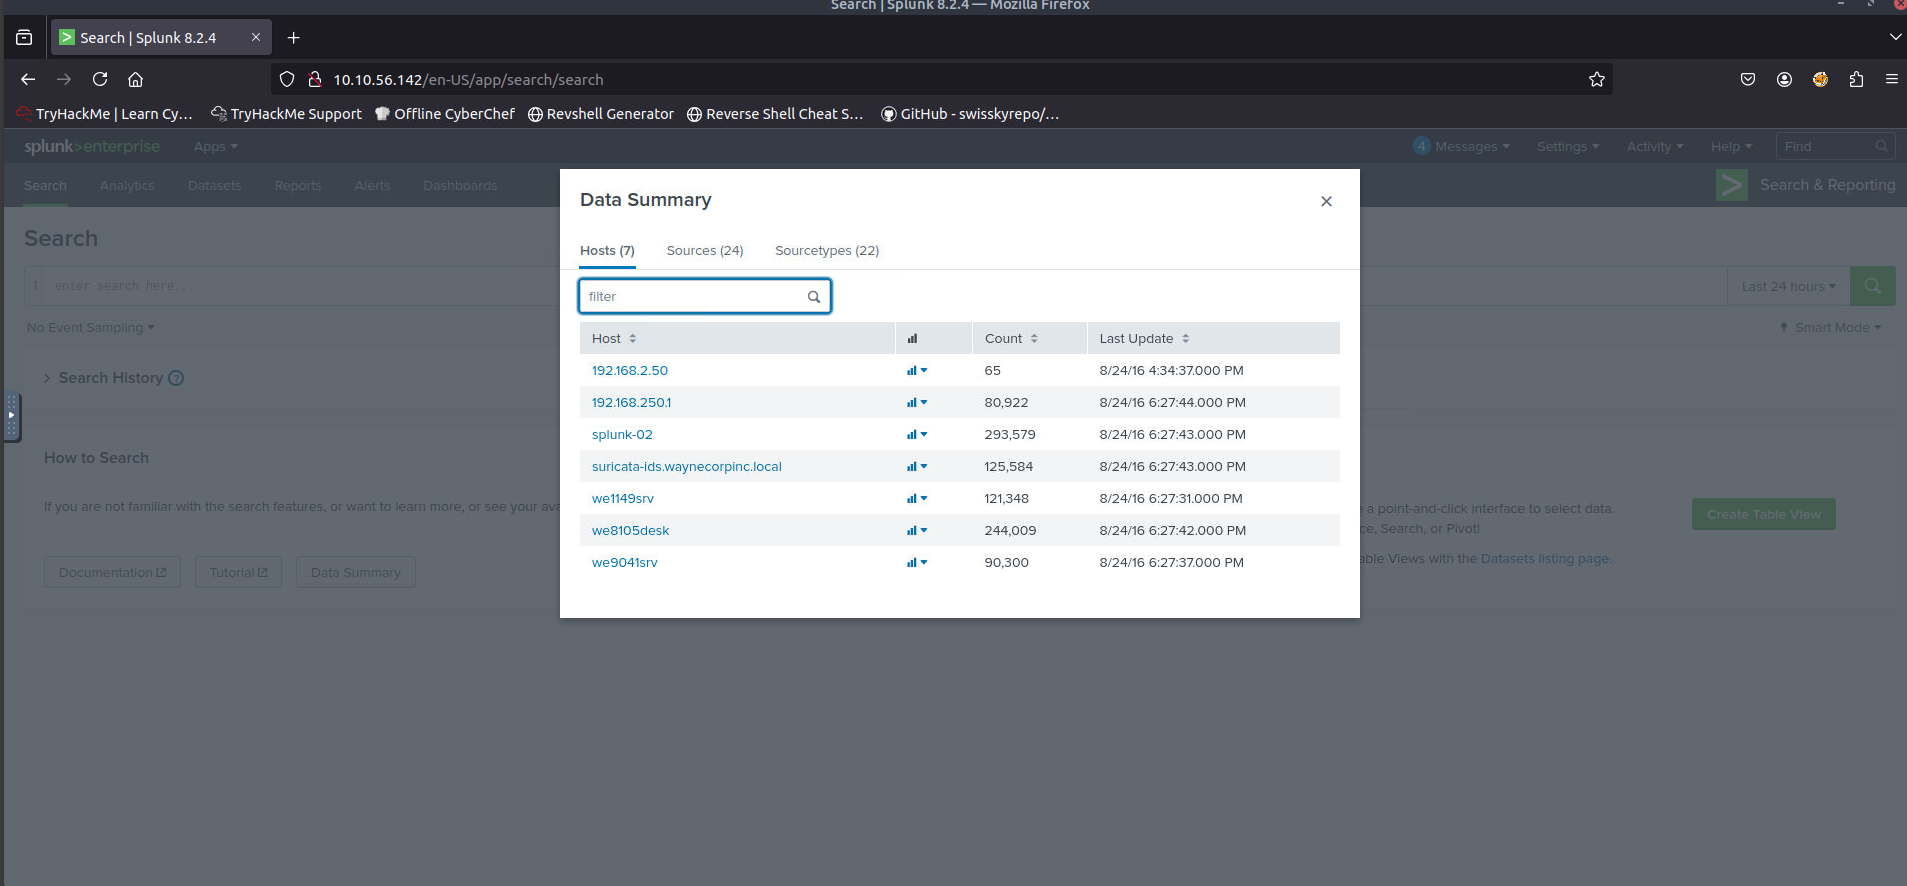Open host we8105desk link

tap(630, 531)
